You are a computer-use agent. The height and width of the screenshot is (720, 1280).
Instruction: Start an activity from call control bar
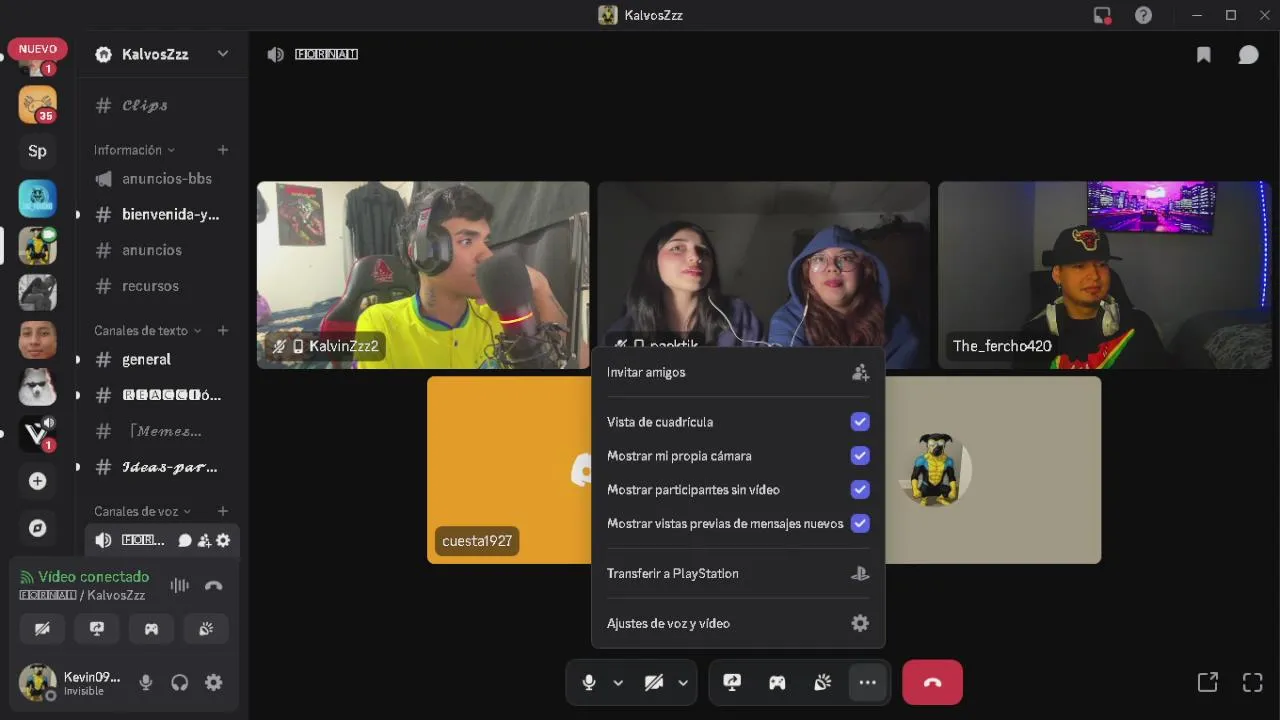click(x=777, y=682)
